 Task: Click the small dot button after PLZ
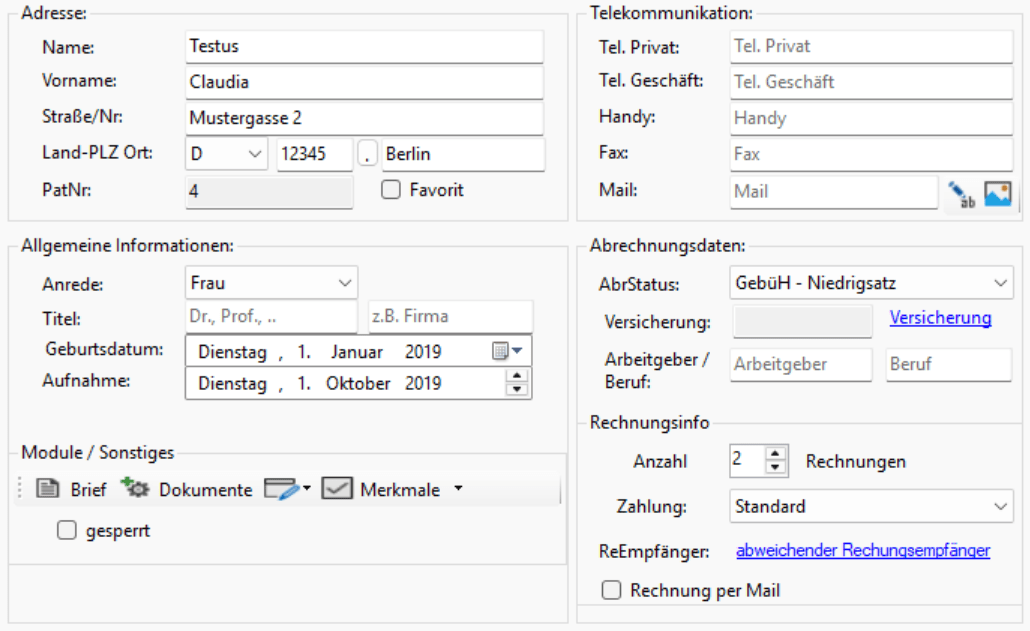point(369,155)
